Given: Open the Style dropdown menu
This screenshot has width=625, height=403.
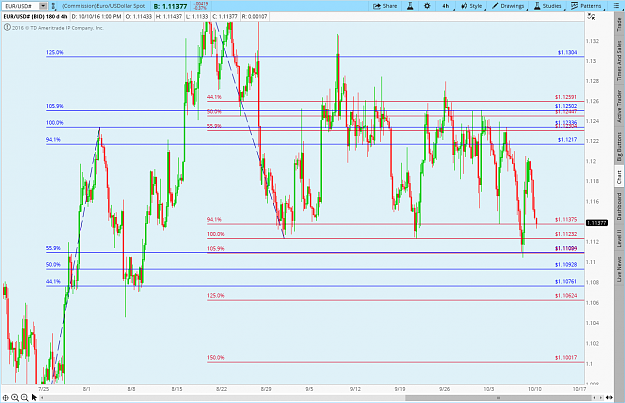Looking at the screenshot, I should pyautogui.click(x=472, y=6).
